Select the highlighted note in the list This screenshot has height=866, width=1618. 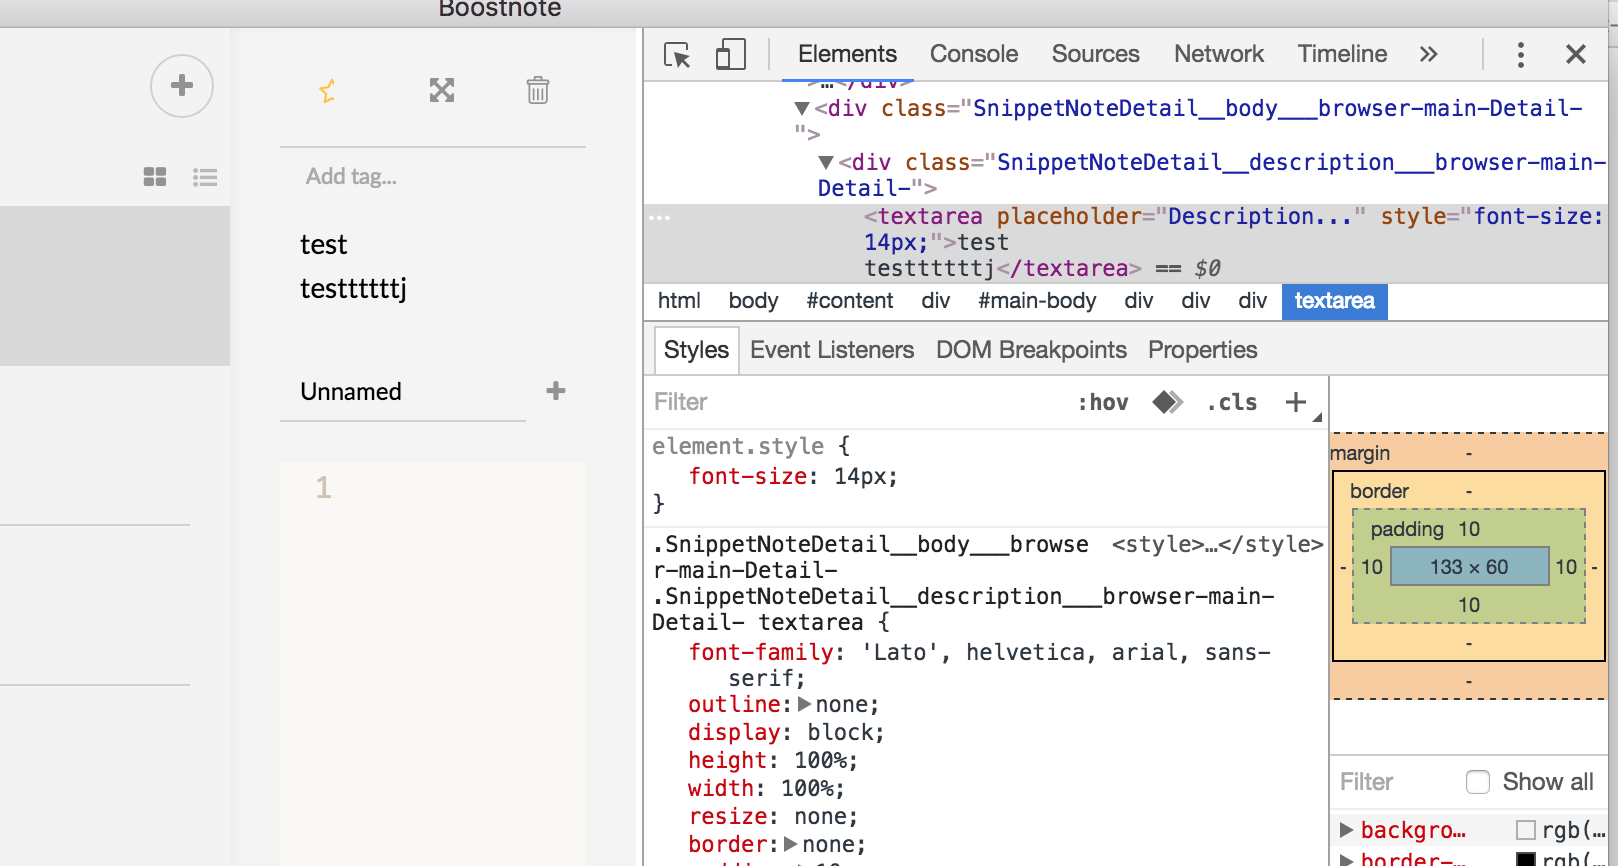click(x=115, y=286)
